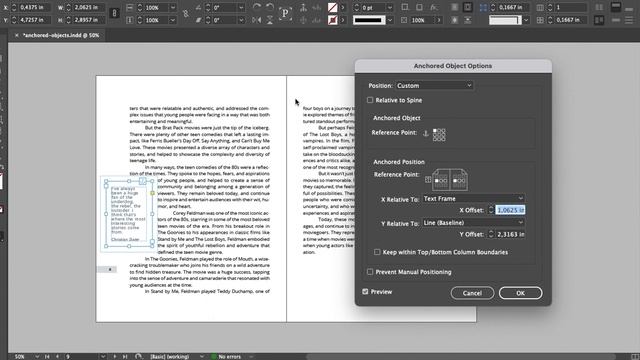Open the Position Custom dropdown

434,85
